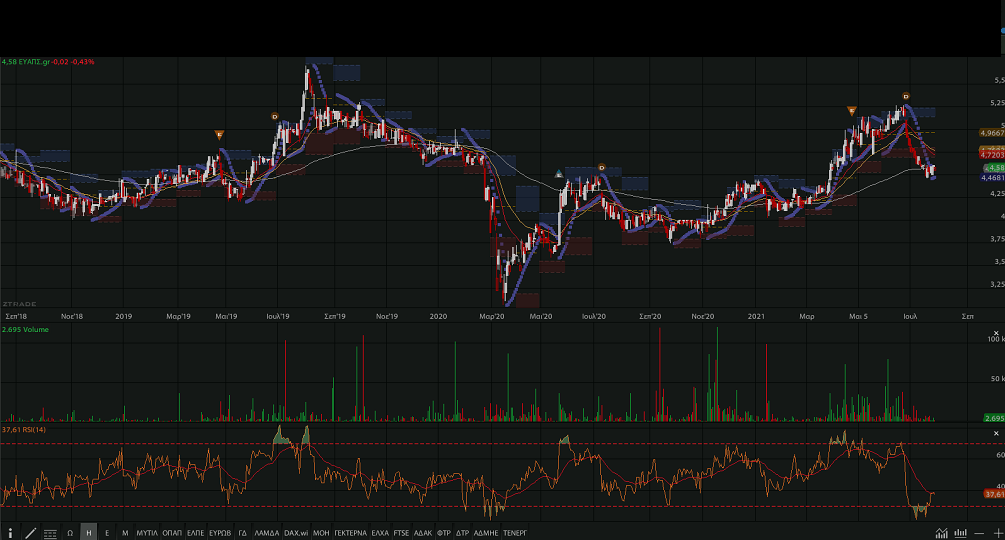Select the E weekly timeframe
The image size is (1005, 540).
[x=107, y=533]
